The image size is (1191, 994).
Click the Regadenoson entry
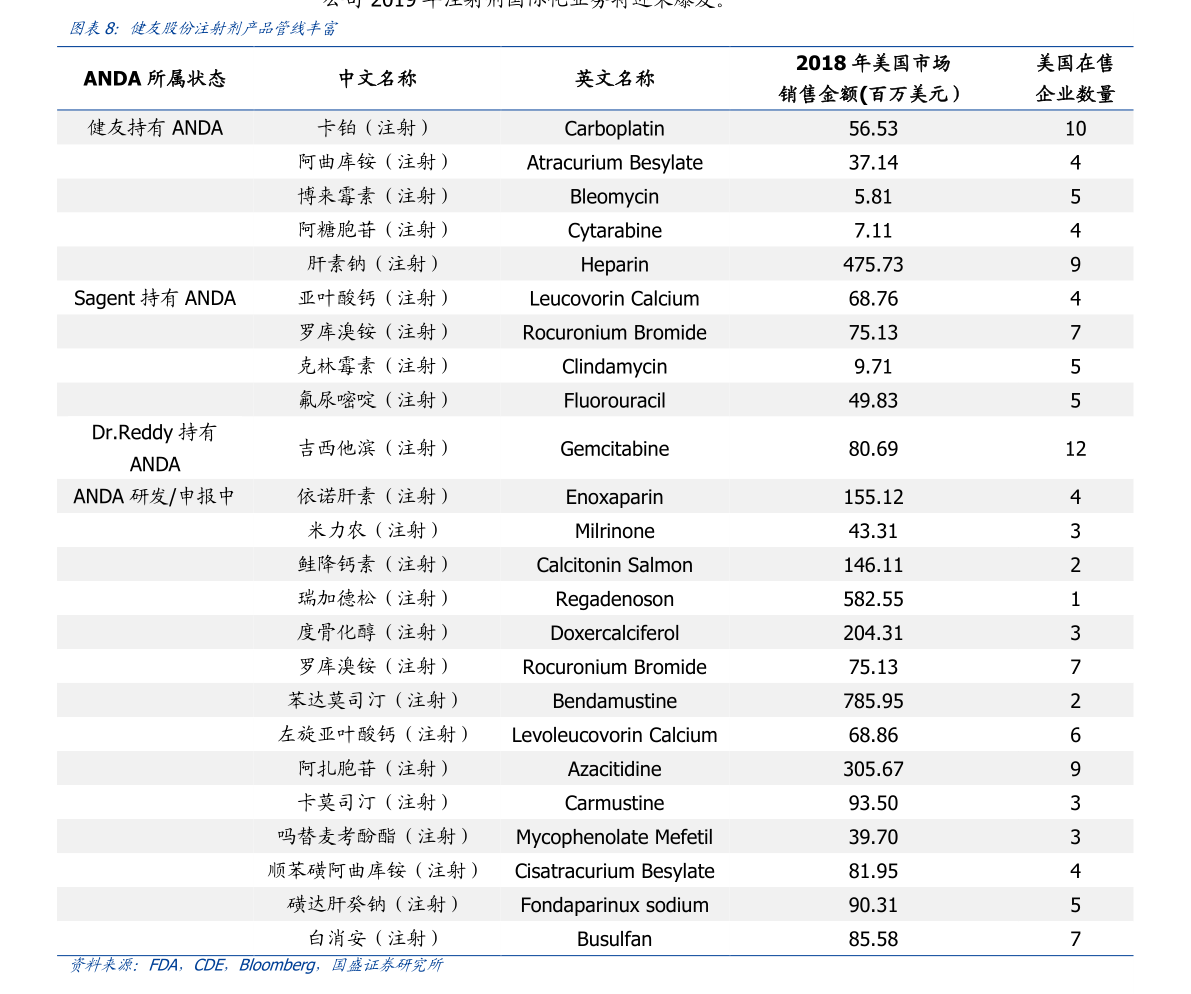coord(614,598)
